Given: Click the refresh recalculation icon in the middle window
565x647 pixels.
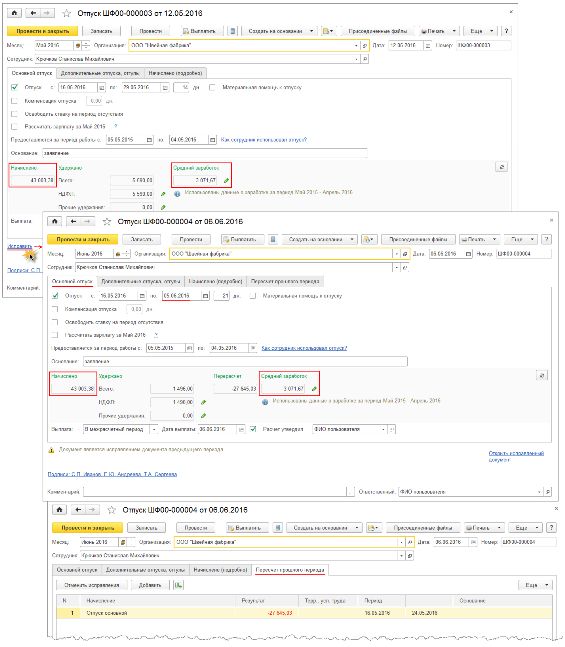Looking at the screenshot, I should pos(542,375).
